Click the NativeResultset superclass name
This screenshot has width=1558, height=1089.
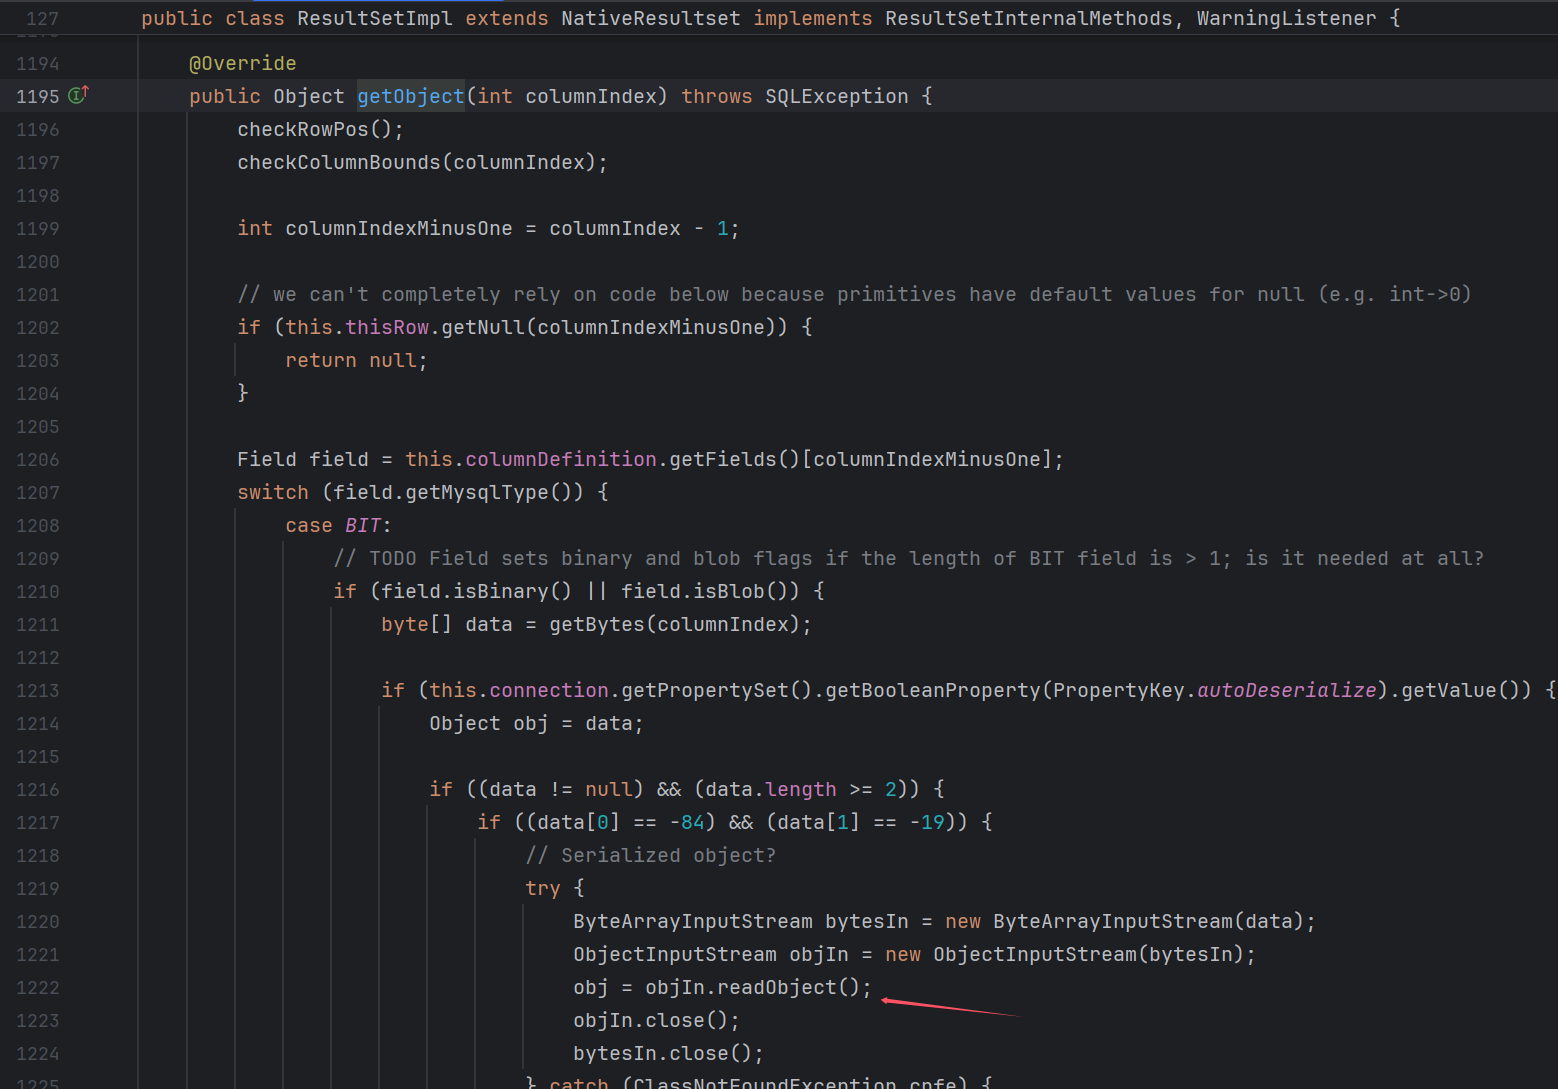650,18
